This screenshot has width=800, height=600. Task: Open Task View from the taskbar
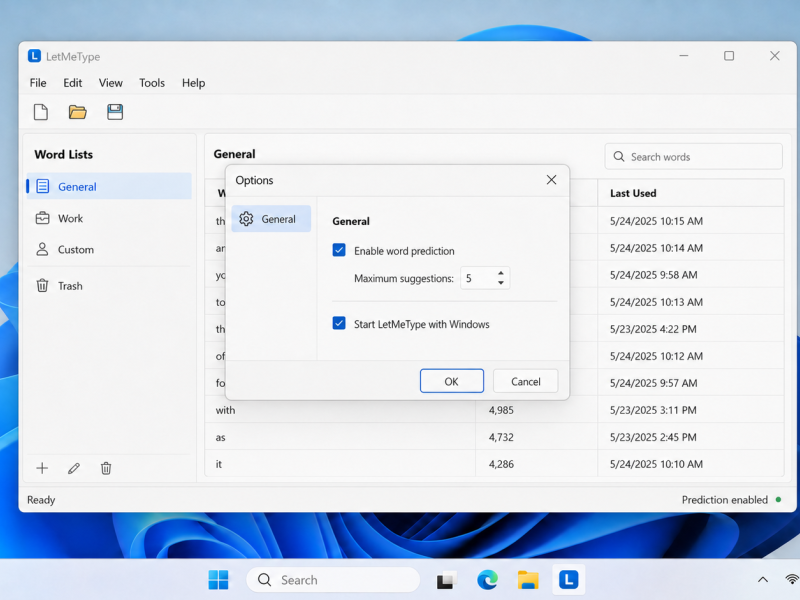[445, 580]
